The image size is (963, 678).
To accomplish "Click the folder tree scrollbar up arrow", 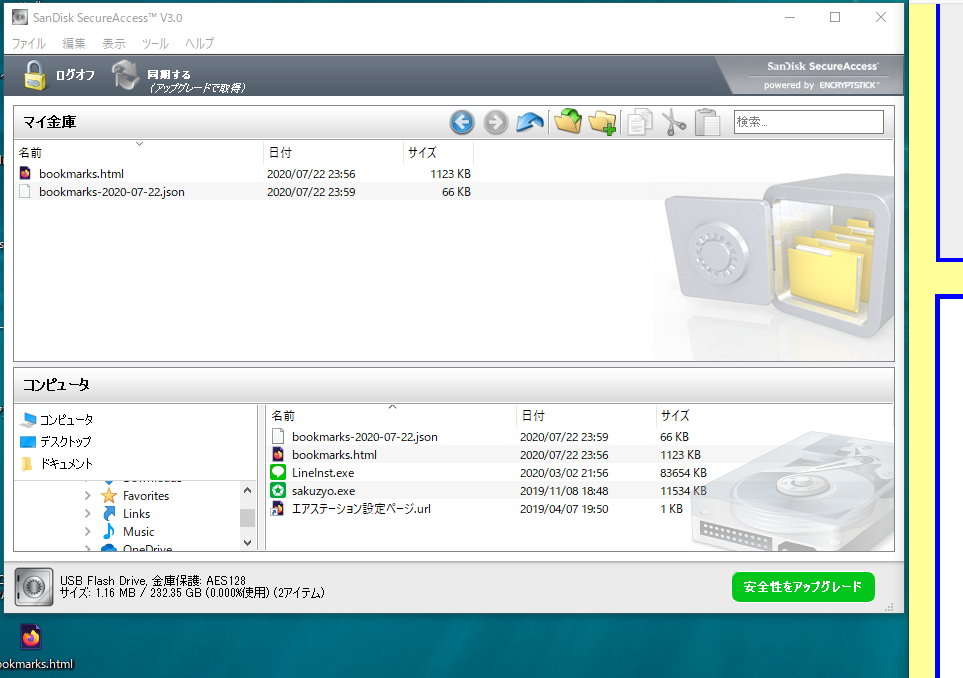I will coord(248,490).
